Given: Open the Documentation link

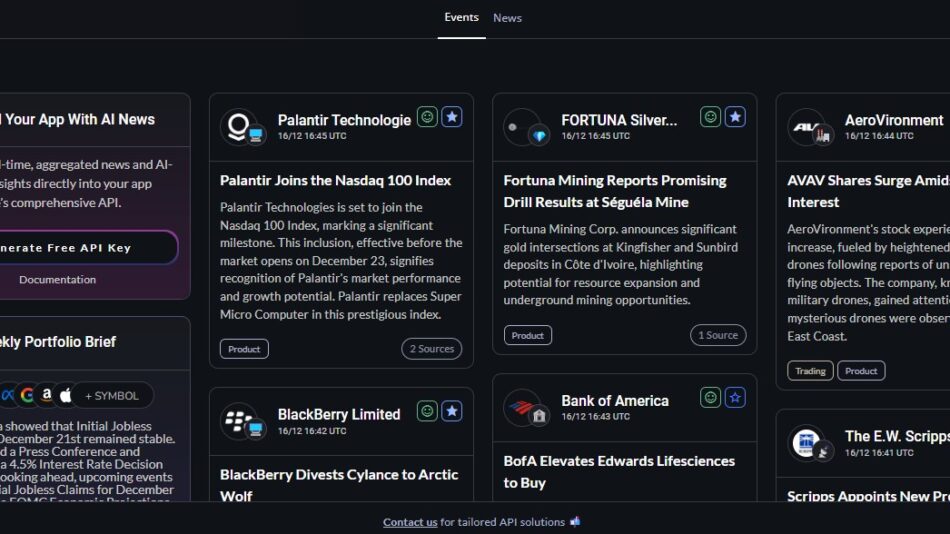Looking at the screenshot, I should pos(57,279).
